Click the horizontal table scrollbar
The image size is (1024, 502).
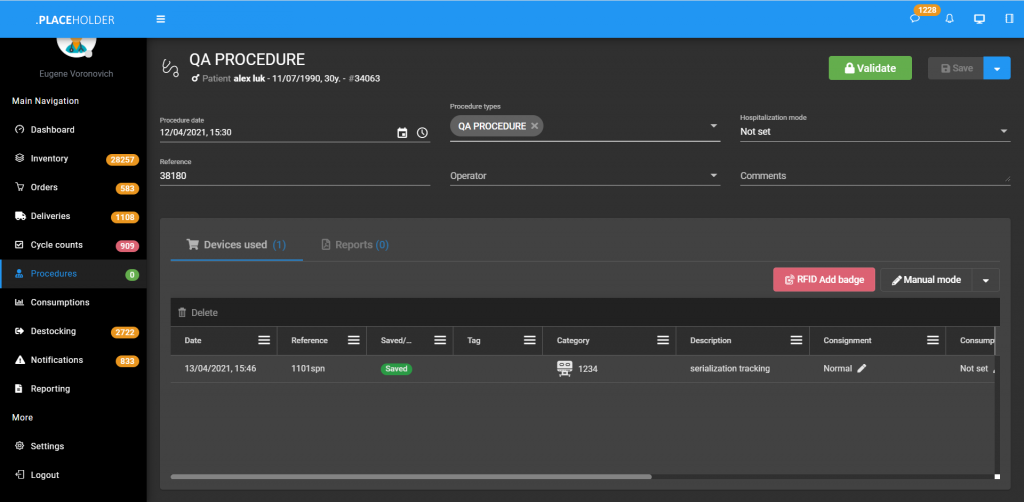pos(410,477)
